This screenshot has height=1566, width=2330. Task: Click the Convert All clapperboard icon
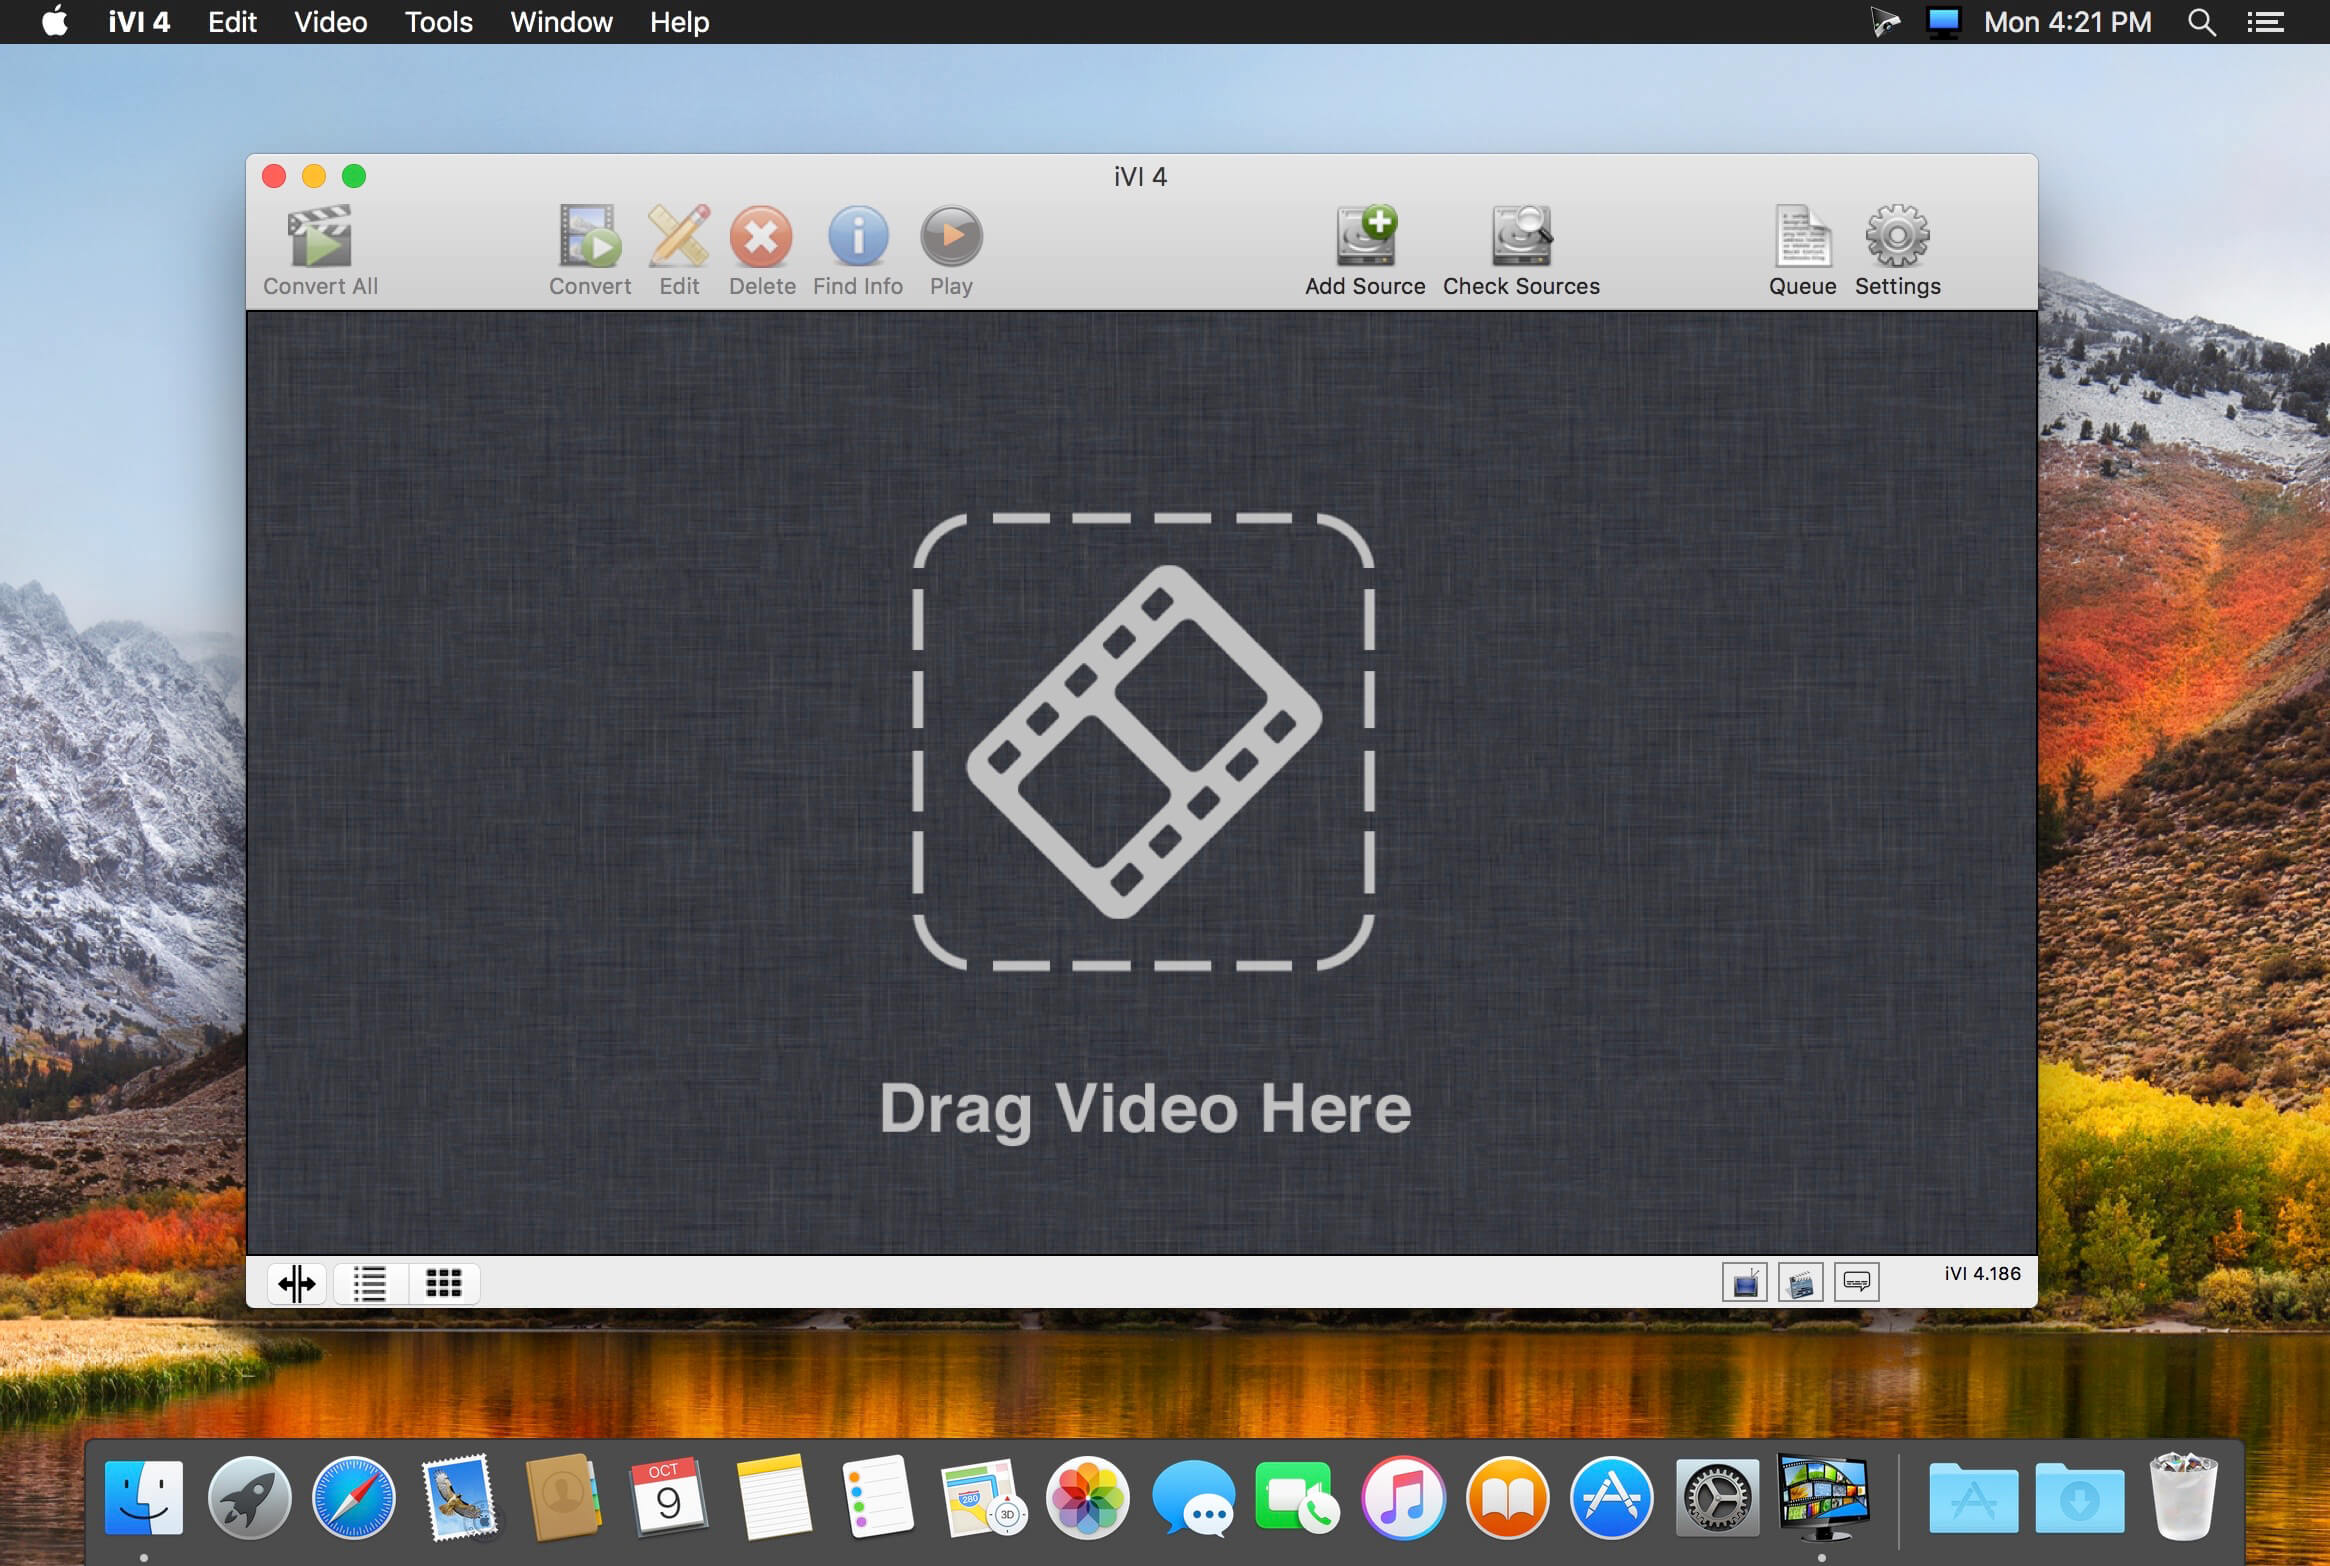click(x=320, y=236)
